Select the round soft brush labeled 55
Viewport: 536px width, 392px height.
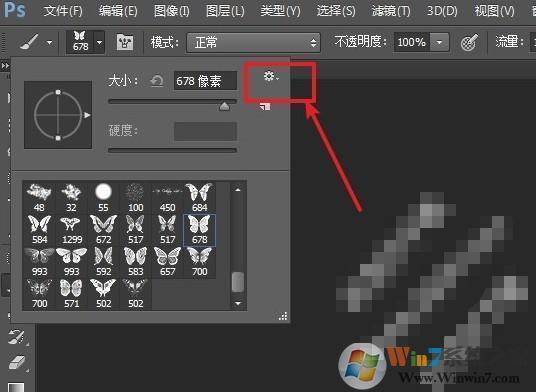click(x=103, y=198)
